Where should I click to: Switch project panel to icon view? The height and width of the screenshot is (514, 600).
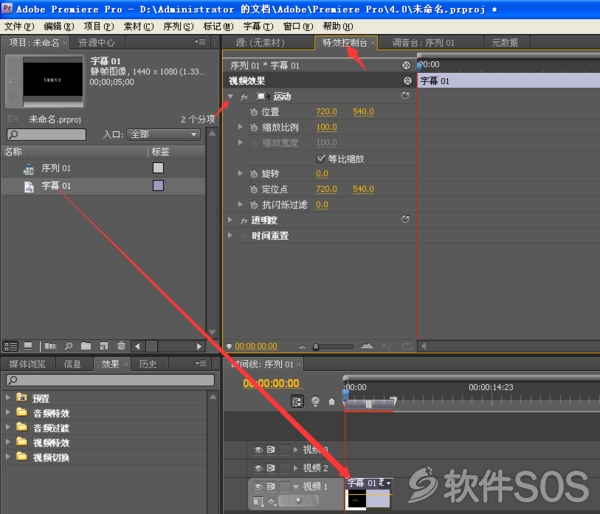pos(28,346)
